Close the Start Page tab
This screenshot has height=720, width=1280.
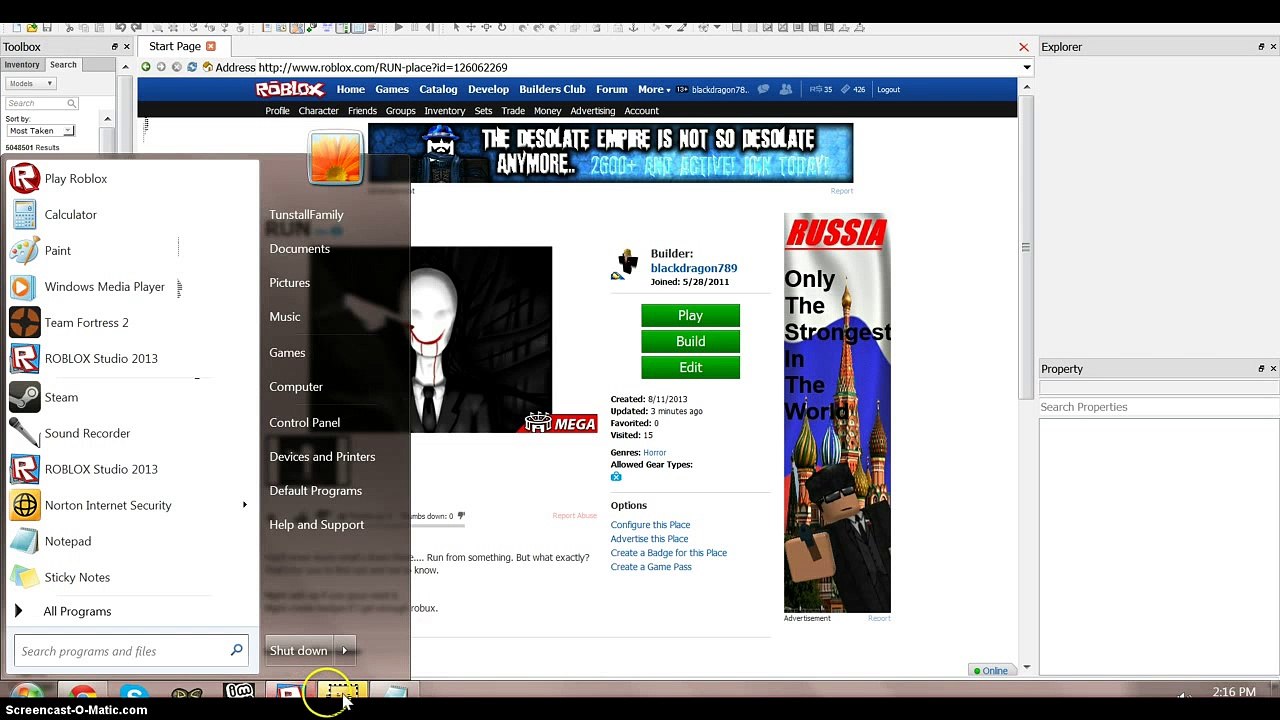(x=211, y=46)
